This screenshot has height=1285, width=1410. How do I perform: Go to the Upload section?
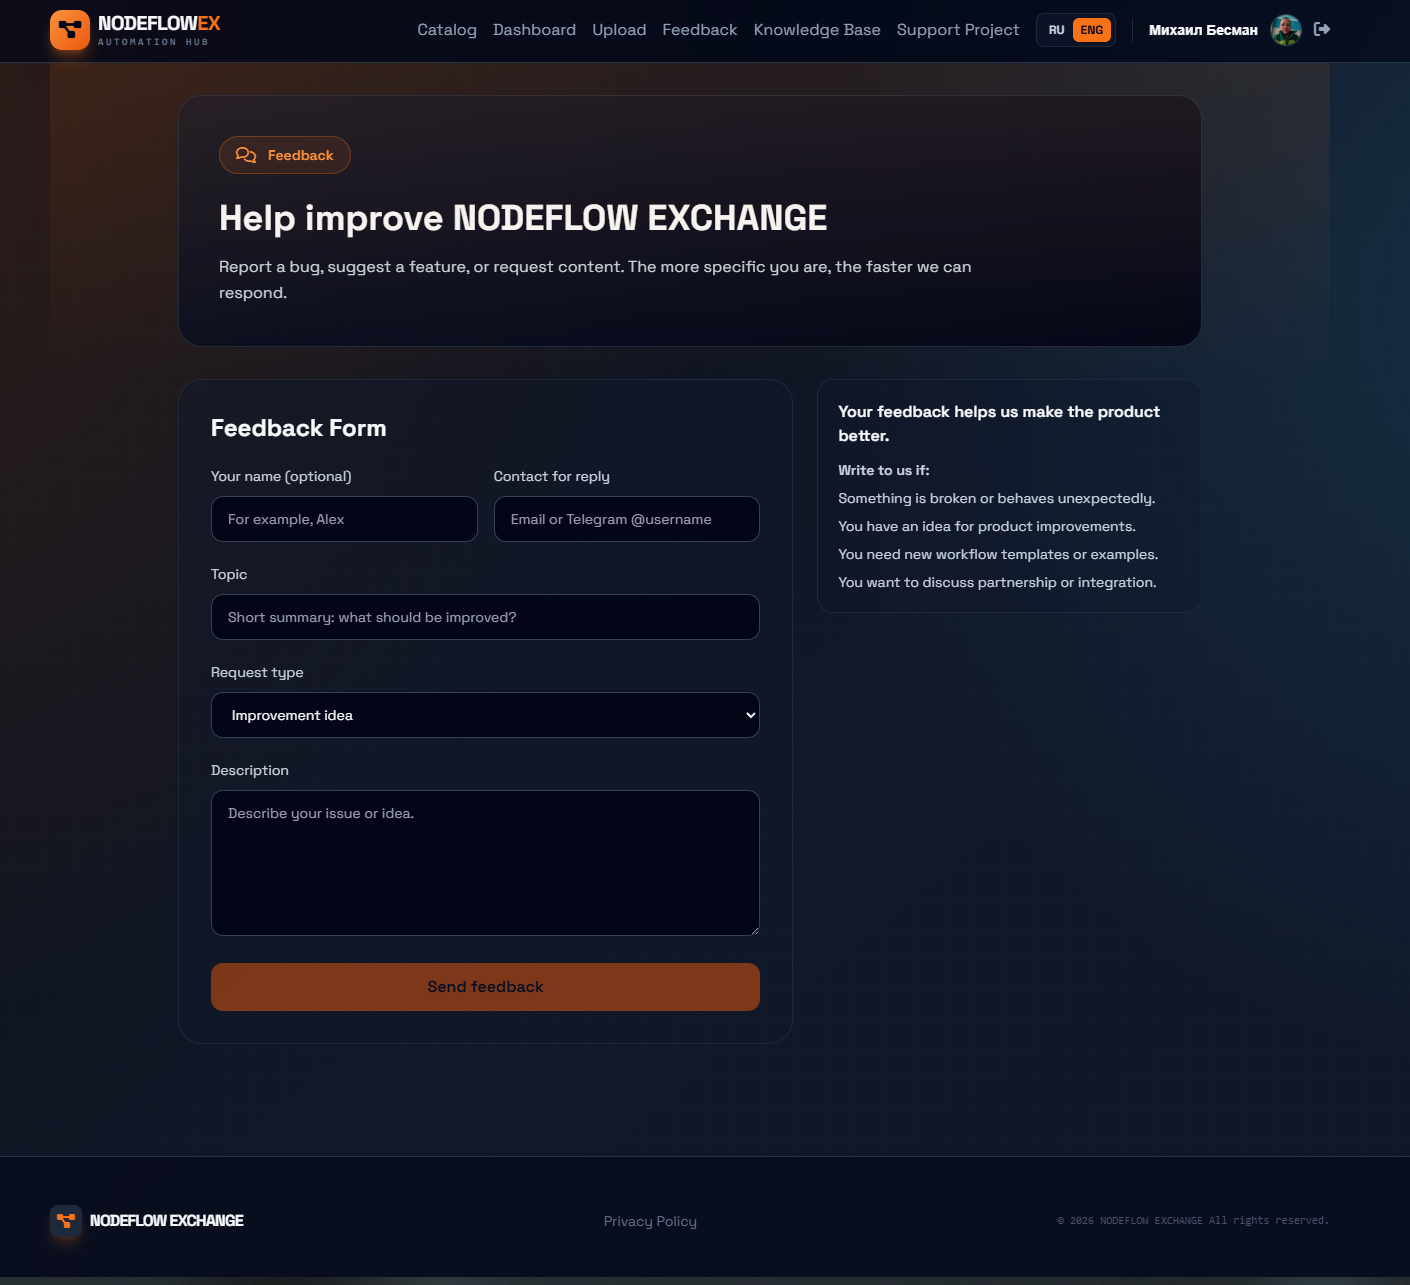point(619,30)
